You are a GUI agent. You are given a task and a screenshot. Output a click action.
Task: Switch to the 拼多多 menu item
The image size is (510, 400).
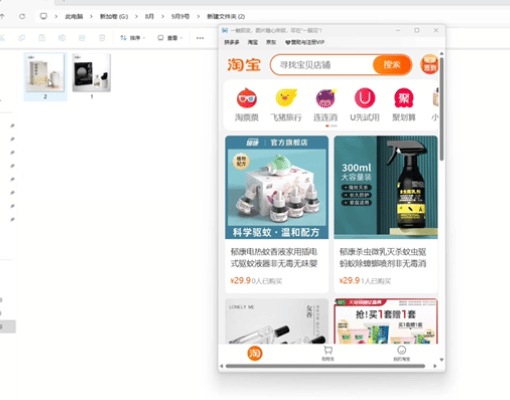(232, 42)
